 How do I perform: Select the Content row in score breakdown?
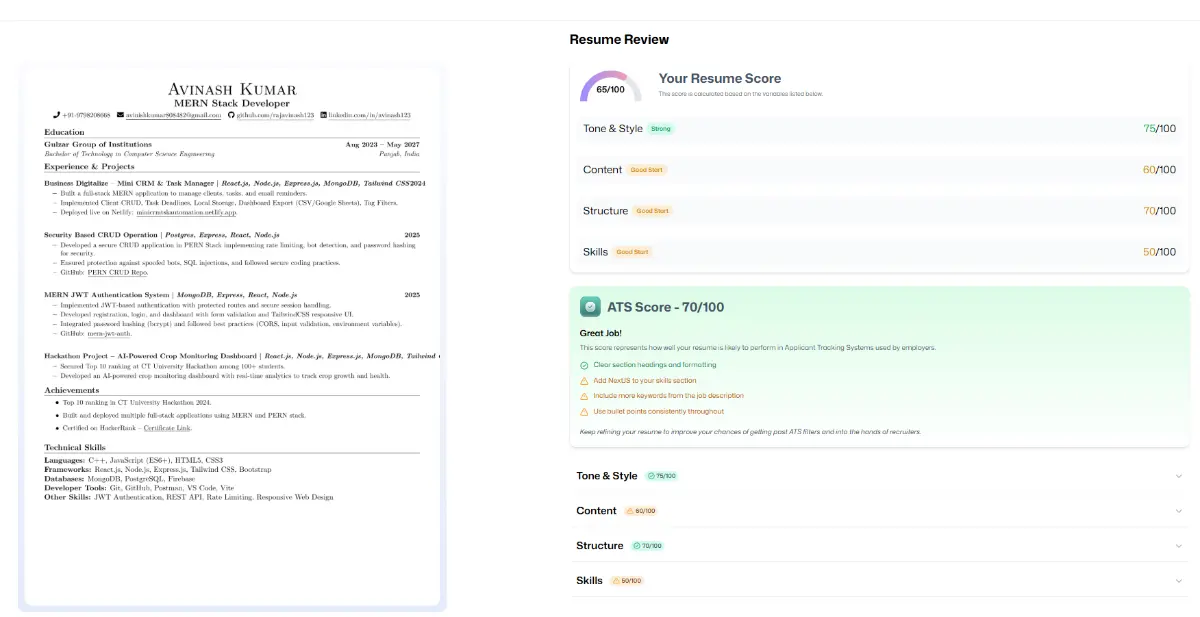tap(878, 169)
